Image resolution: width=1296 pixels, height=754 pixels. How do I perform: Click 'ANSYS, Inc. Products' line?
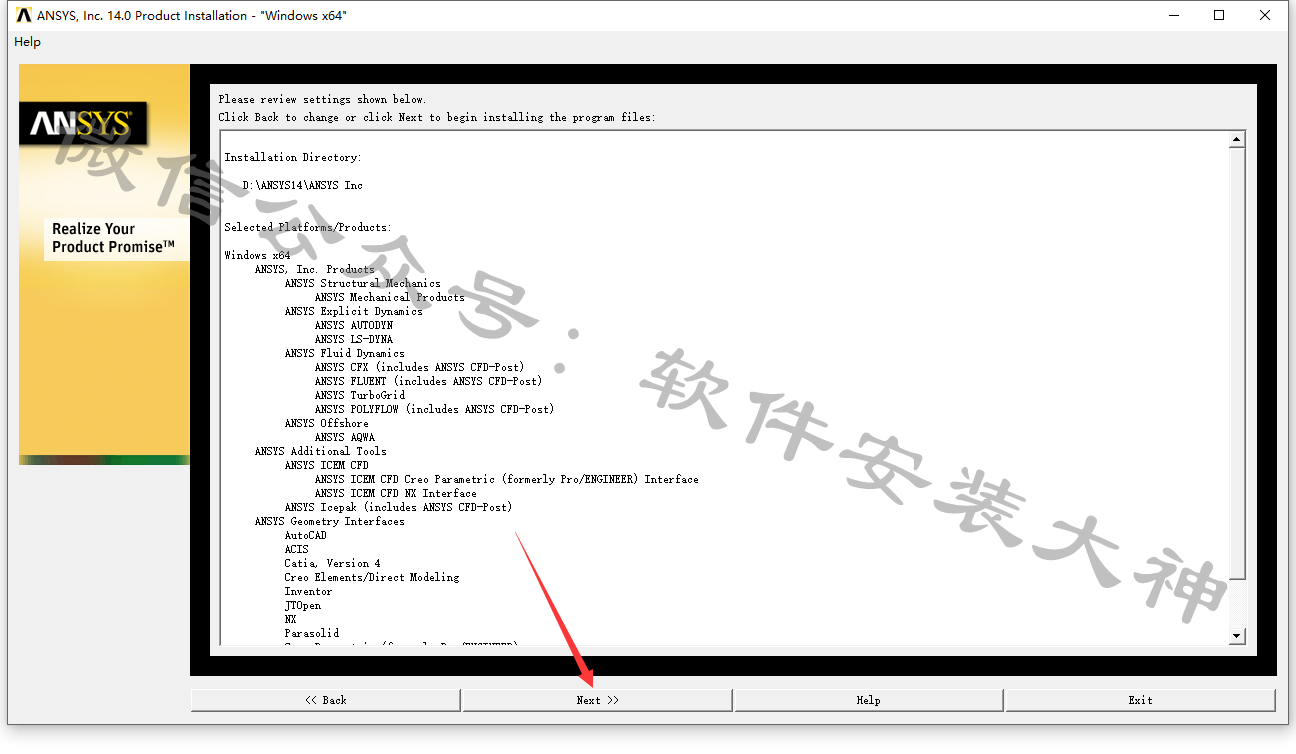coord(314,269)
